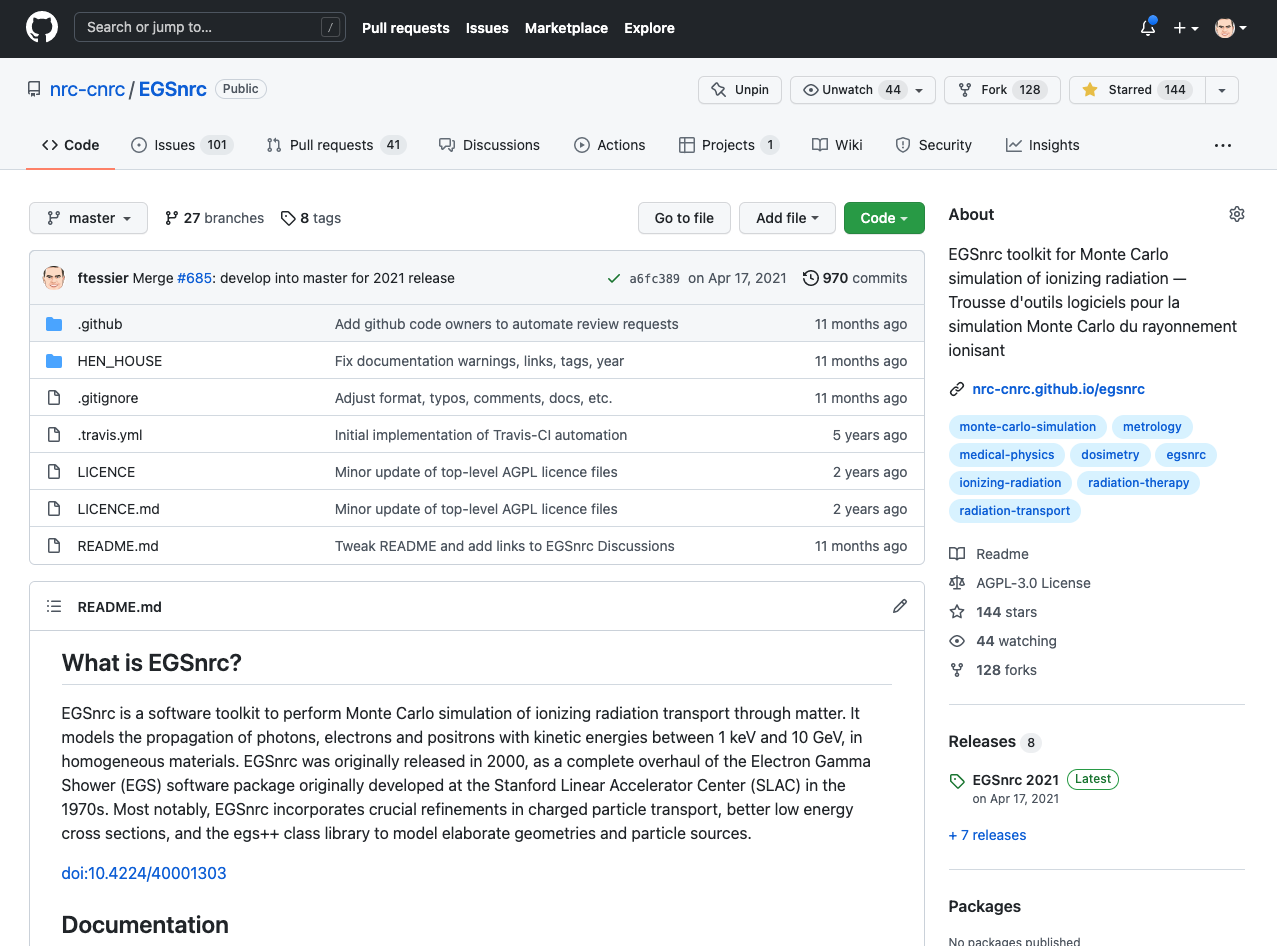Open the AGPL-3.0 License link
The image size is (1277, 946).
tap(1021, 583)
